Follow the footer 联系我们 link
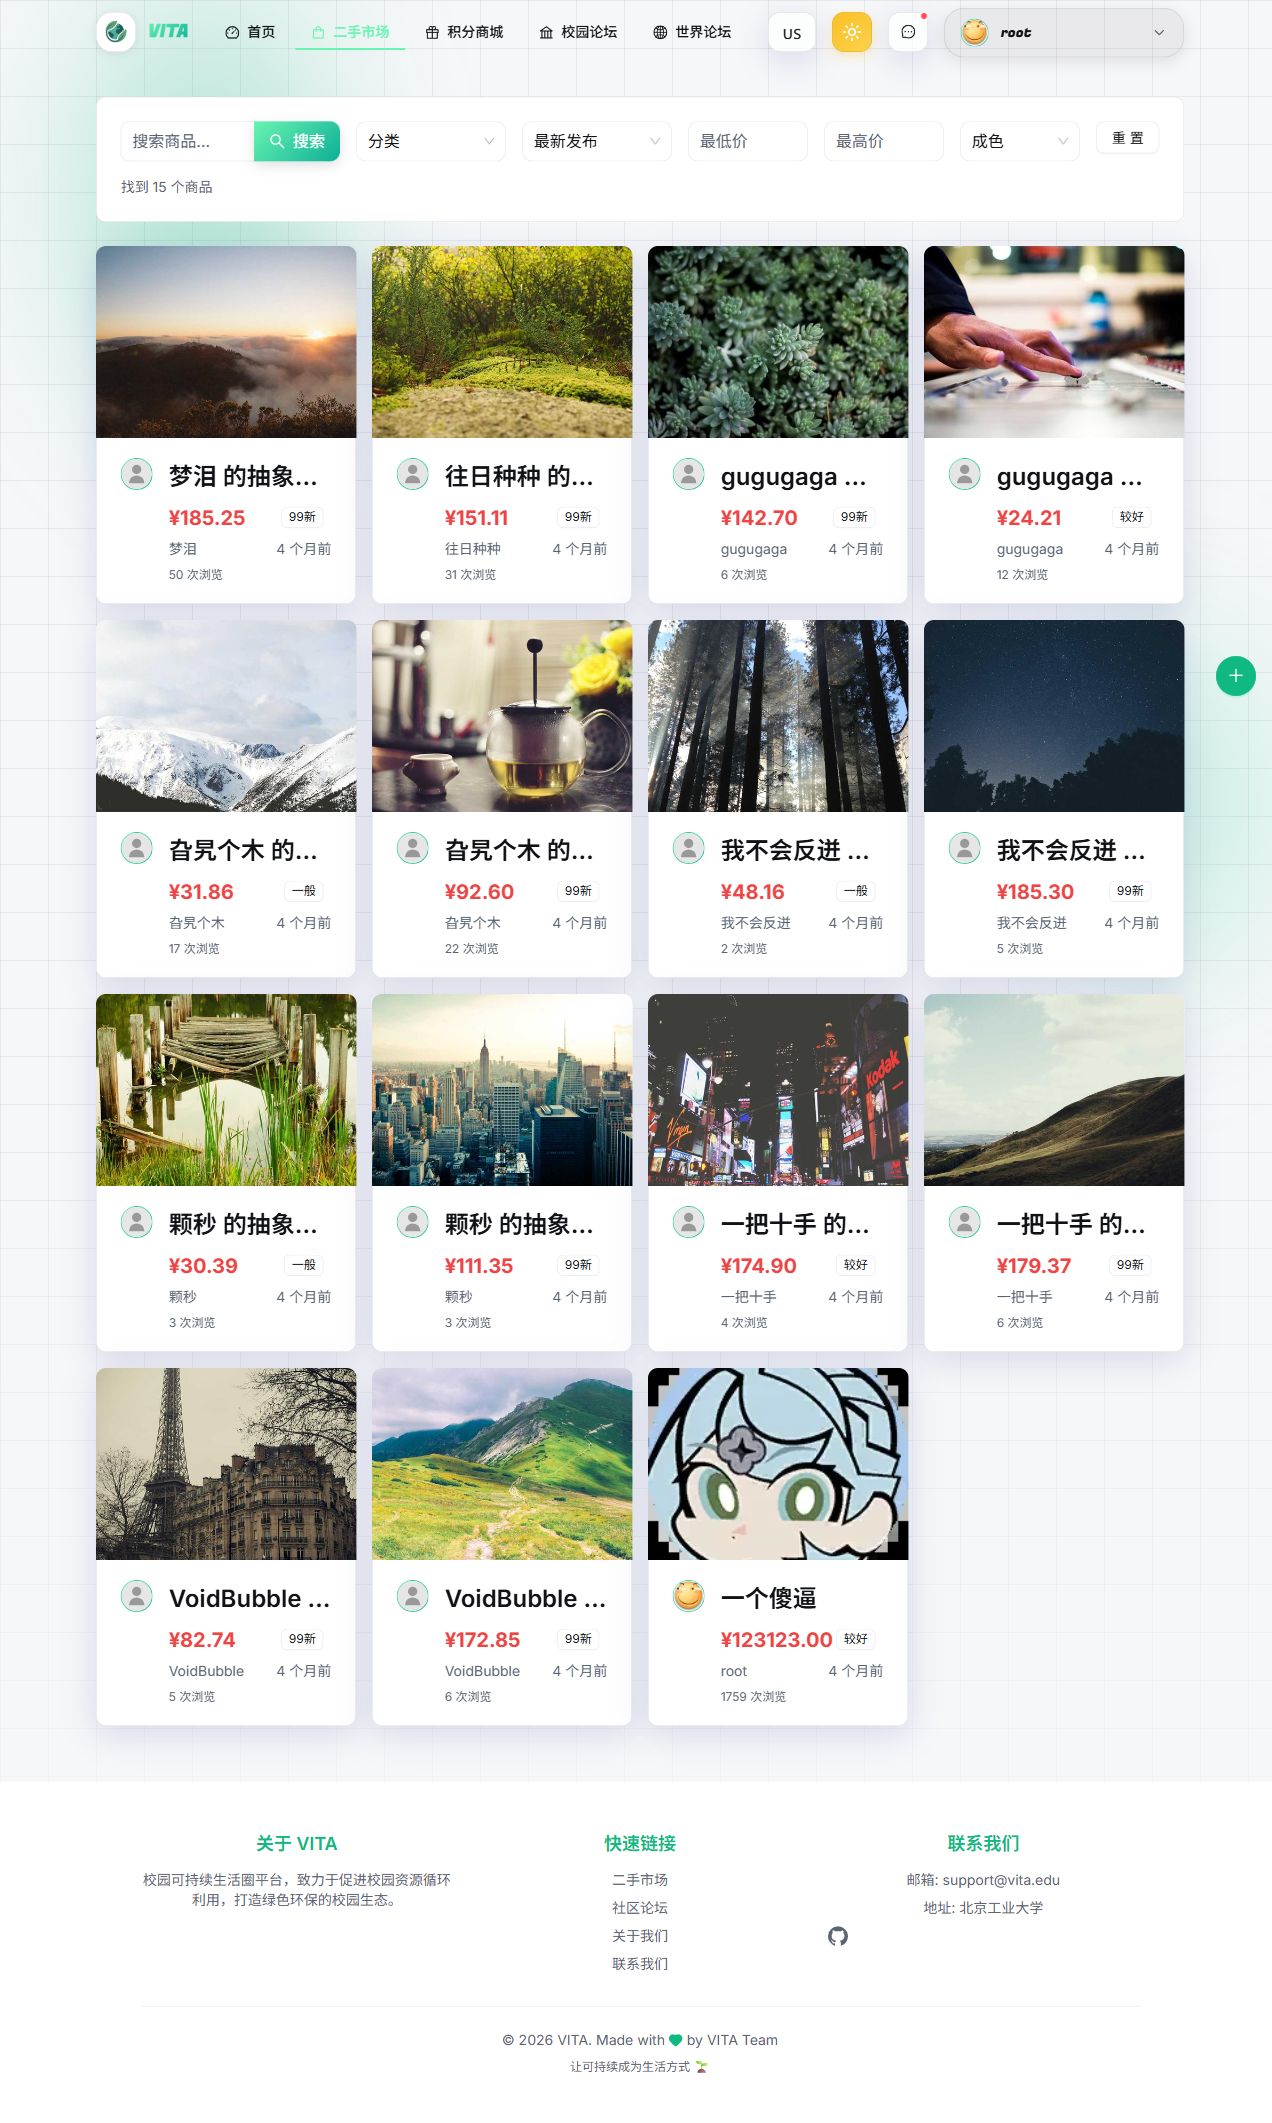 [640, 1964]
